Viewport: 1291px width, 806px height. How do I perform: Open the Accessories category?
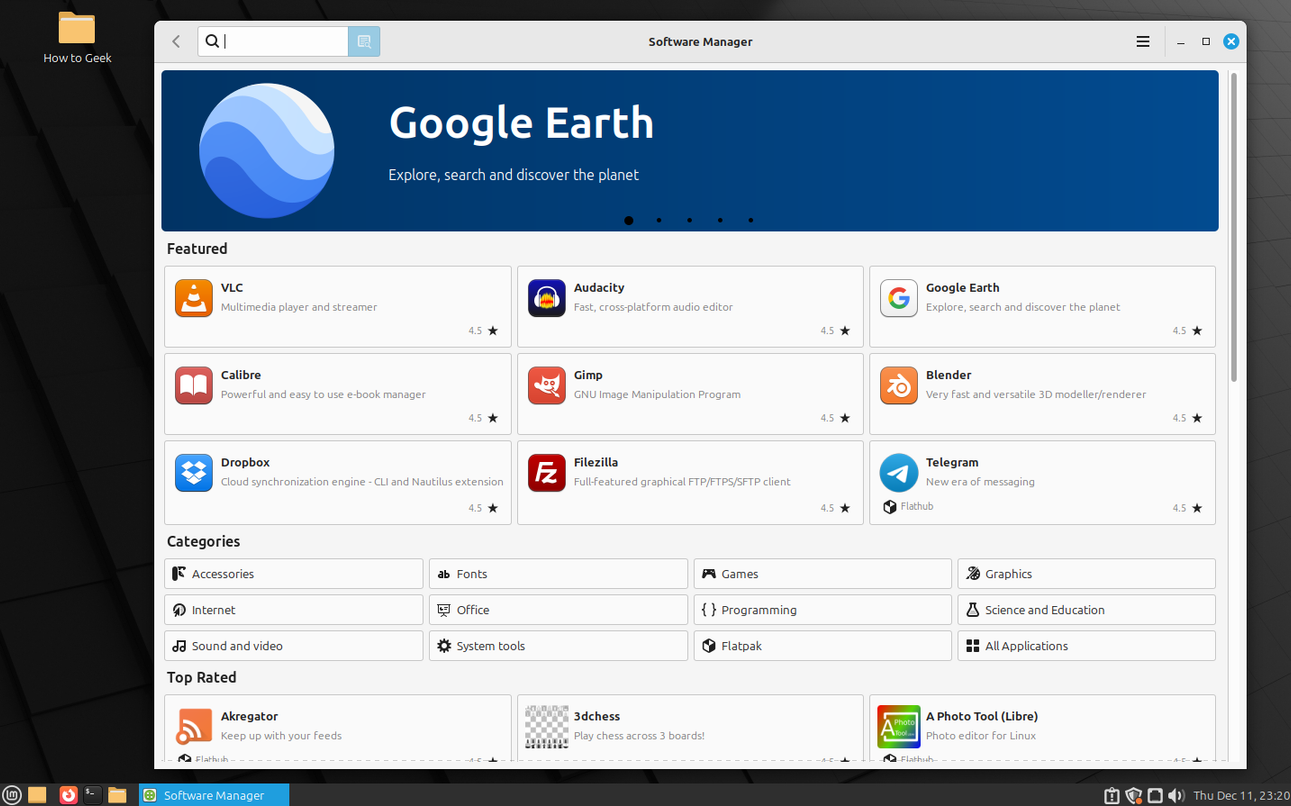294,574
